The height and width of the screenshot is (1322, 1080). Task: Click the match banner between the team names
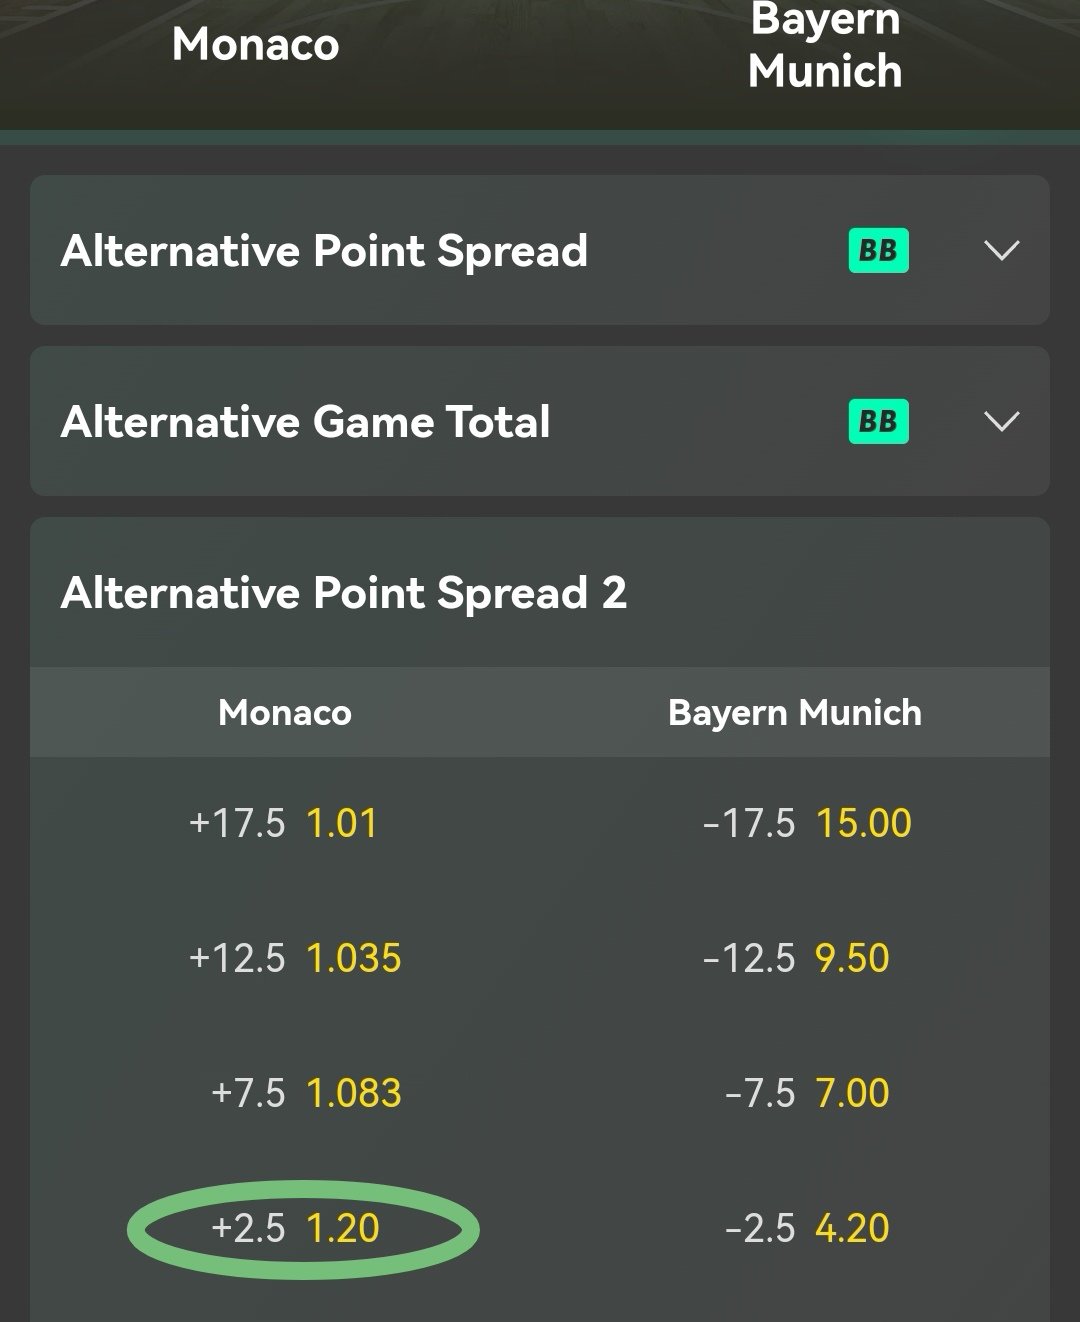[540, 50]
